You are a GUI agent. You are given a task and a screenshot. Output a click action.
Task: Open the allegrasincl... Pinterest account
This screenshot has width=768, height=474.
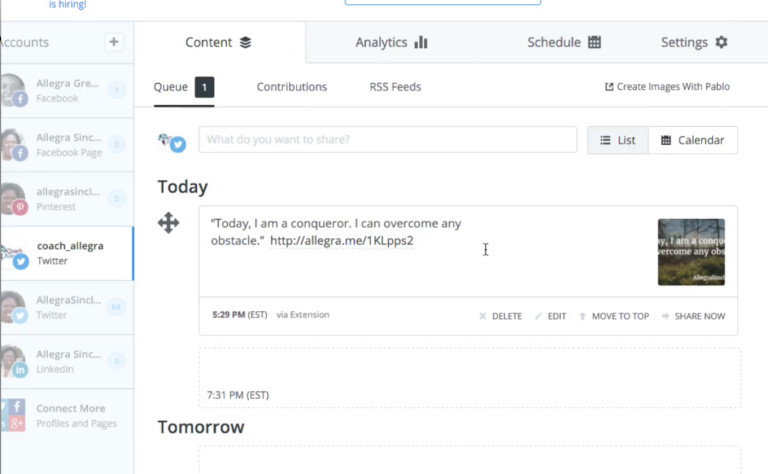pyautogui.click(x=67, y=199)
